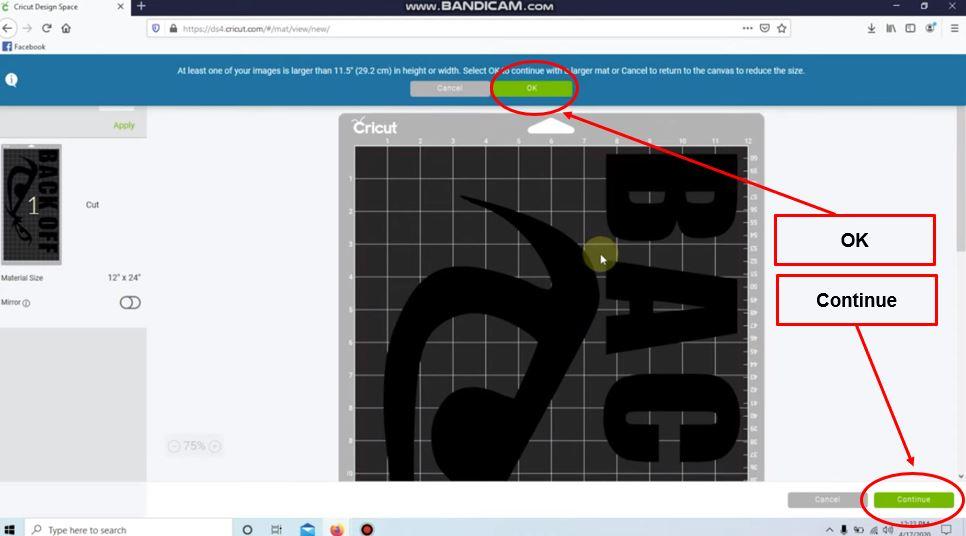Select mat 1 BACK OFF thumbnail
This screenshot has width=966, height=536.
tap(31, 204)
